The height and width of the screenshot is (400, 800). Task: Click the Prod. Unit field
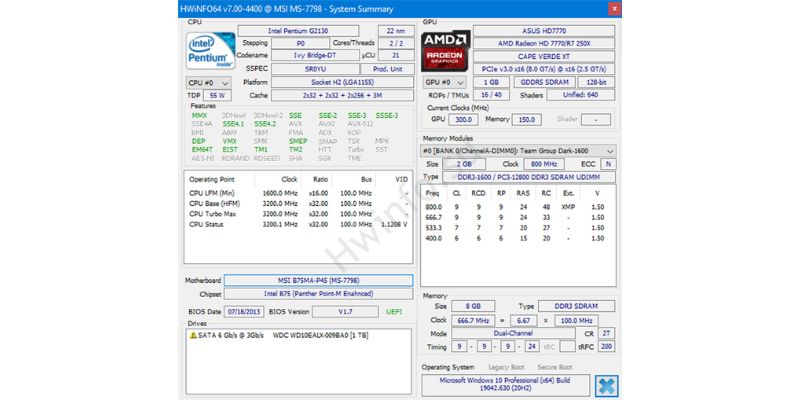(387, 69)
